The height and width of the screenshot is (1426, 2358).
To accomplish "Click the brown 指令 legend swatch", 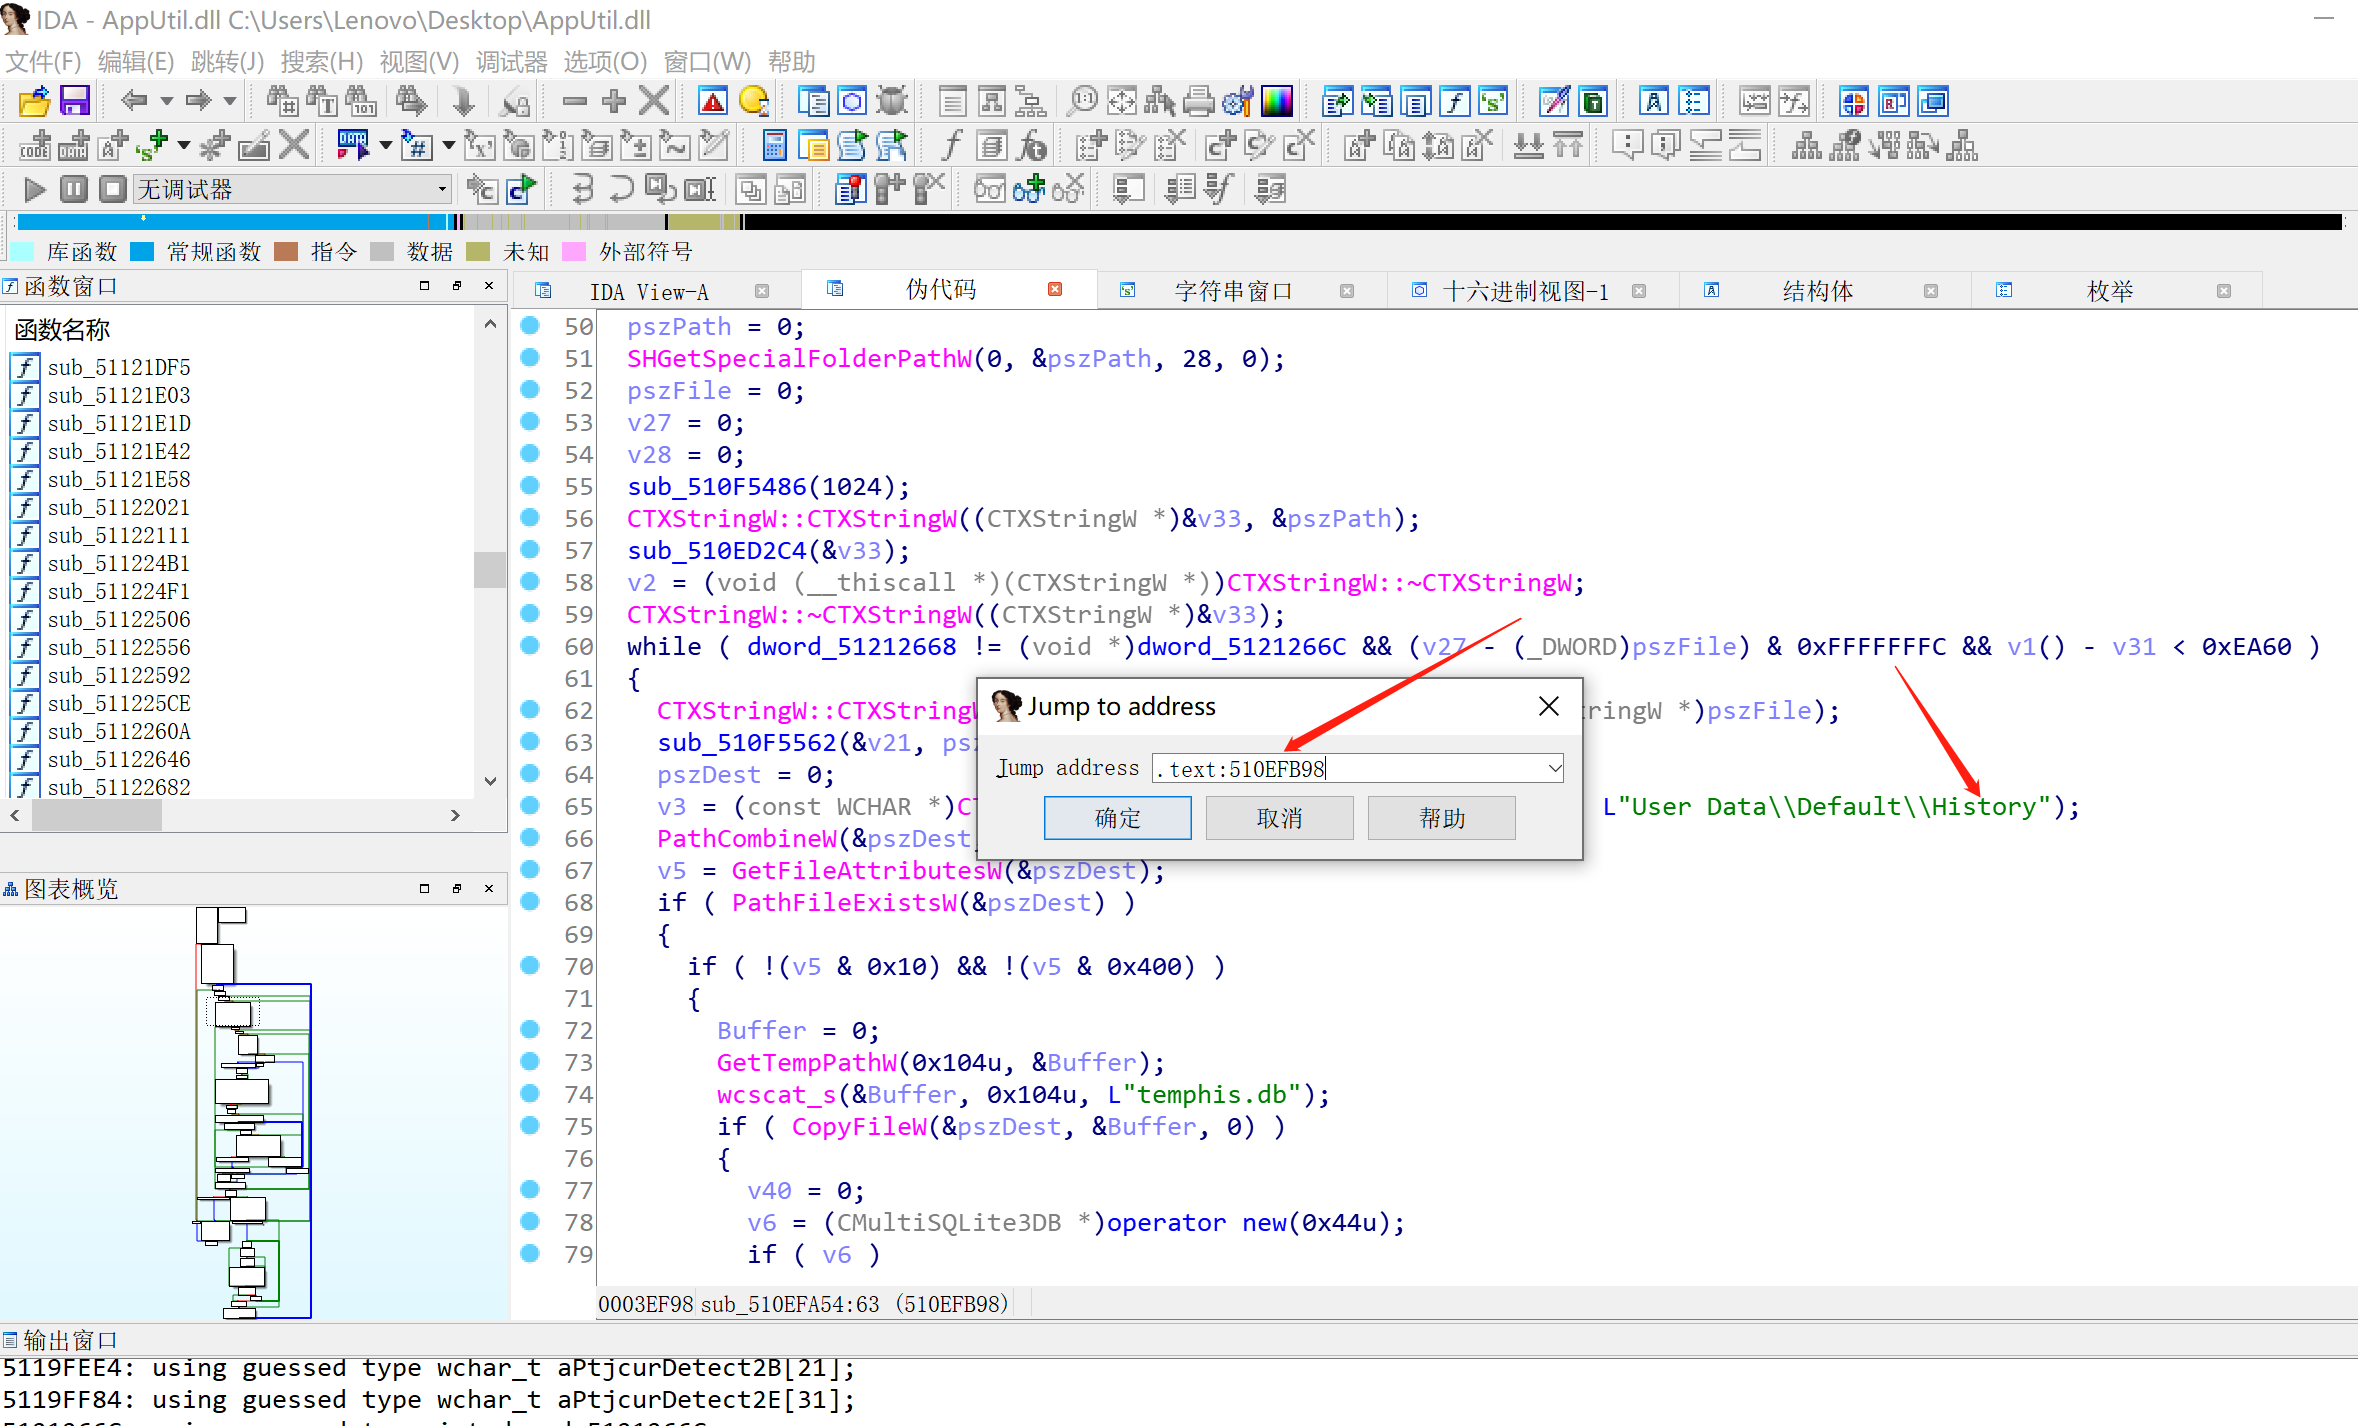I will tap(286, 251).
